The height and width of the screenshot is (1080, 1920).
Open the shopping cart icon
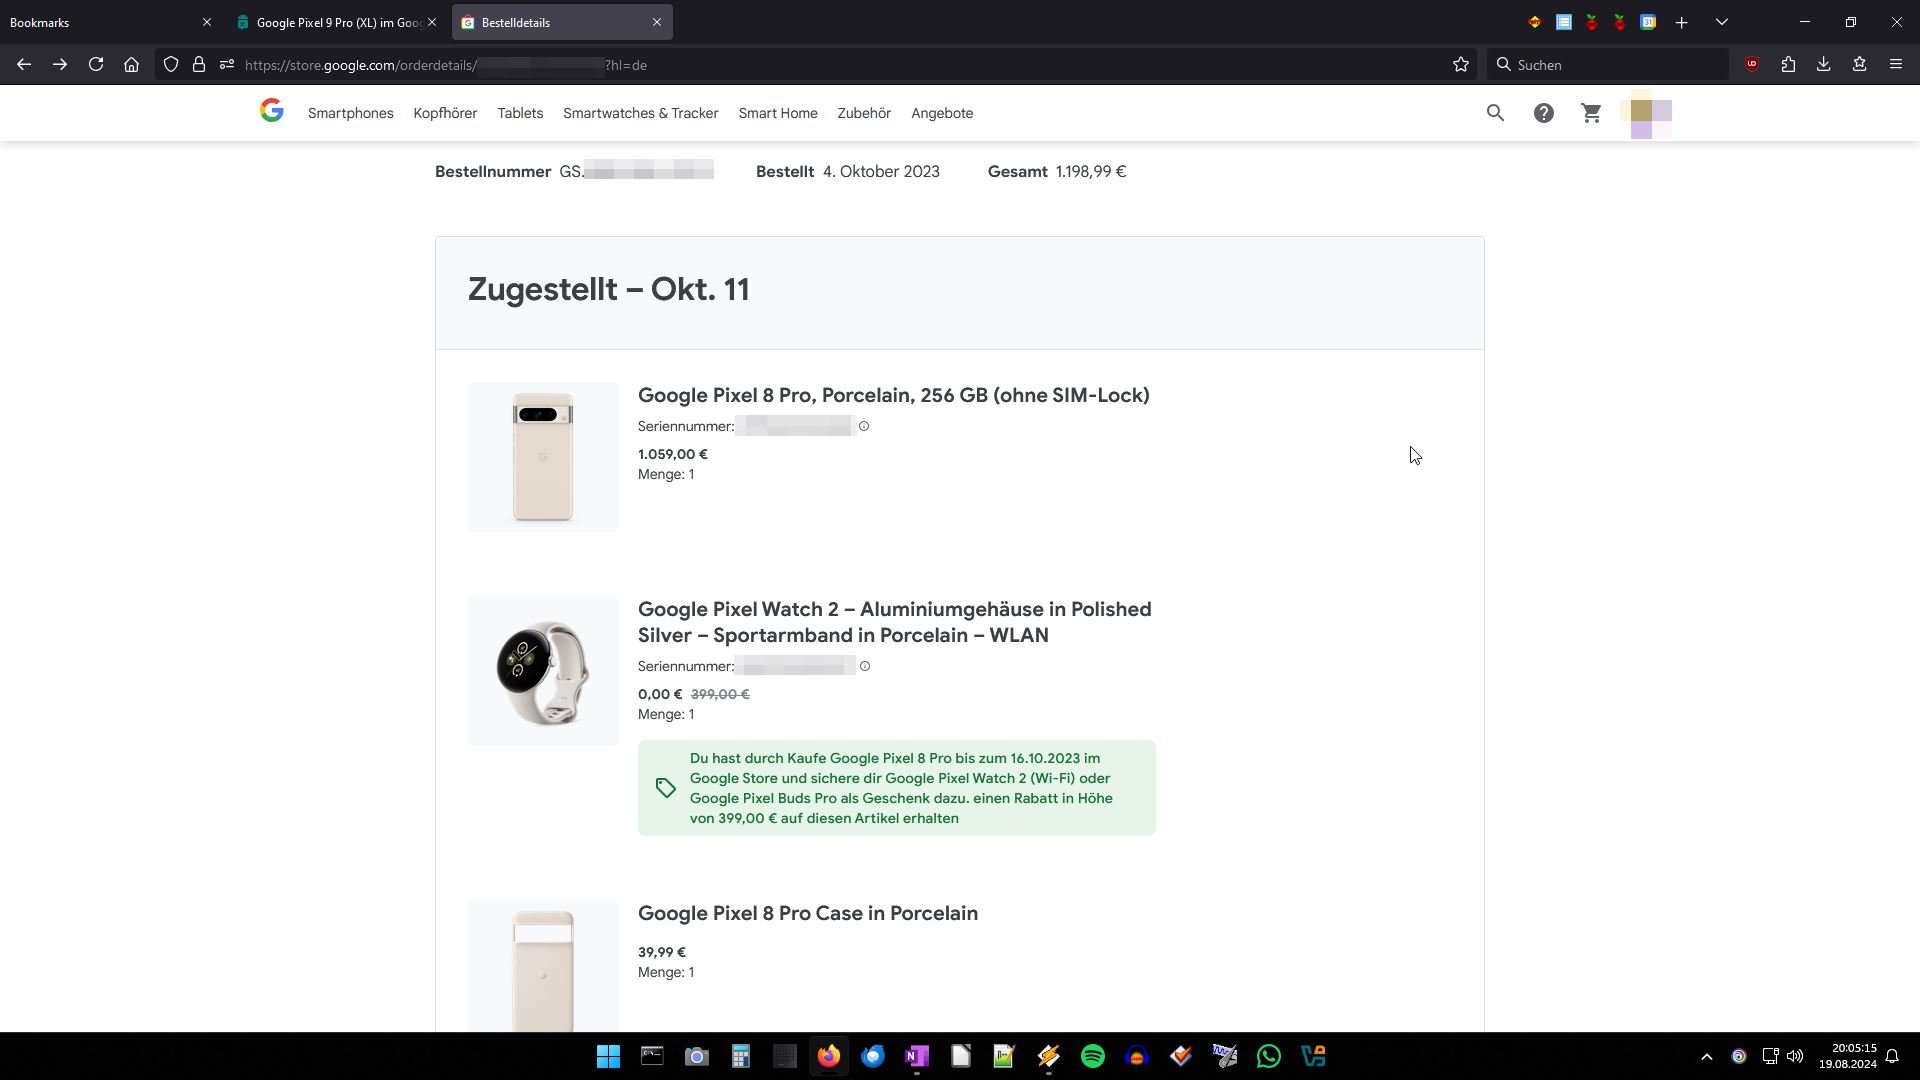pyautogui.click(x=1591, y=113)
